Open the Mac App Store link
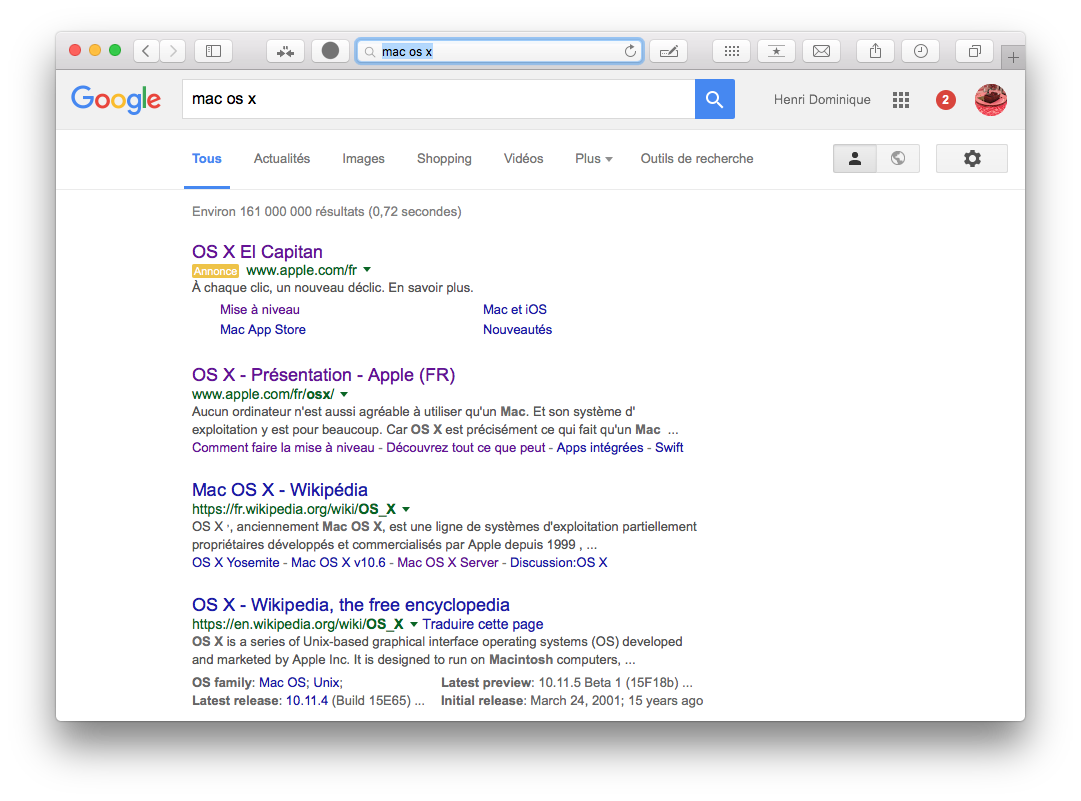 click(262, 329)
